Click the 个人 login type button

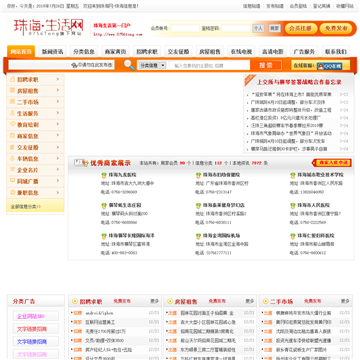[x=258, y=28]
